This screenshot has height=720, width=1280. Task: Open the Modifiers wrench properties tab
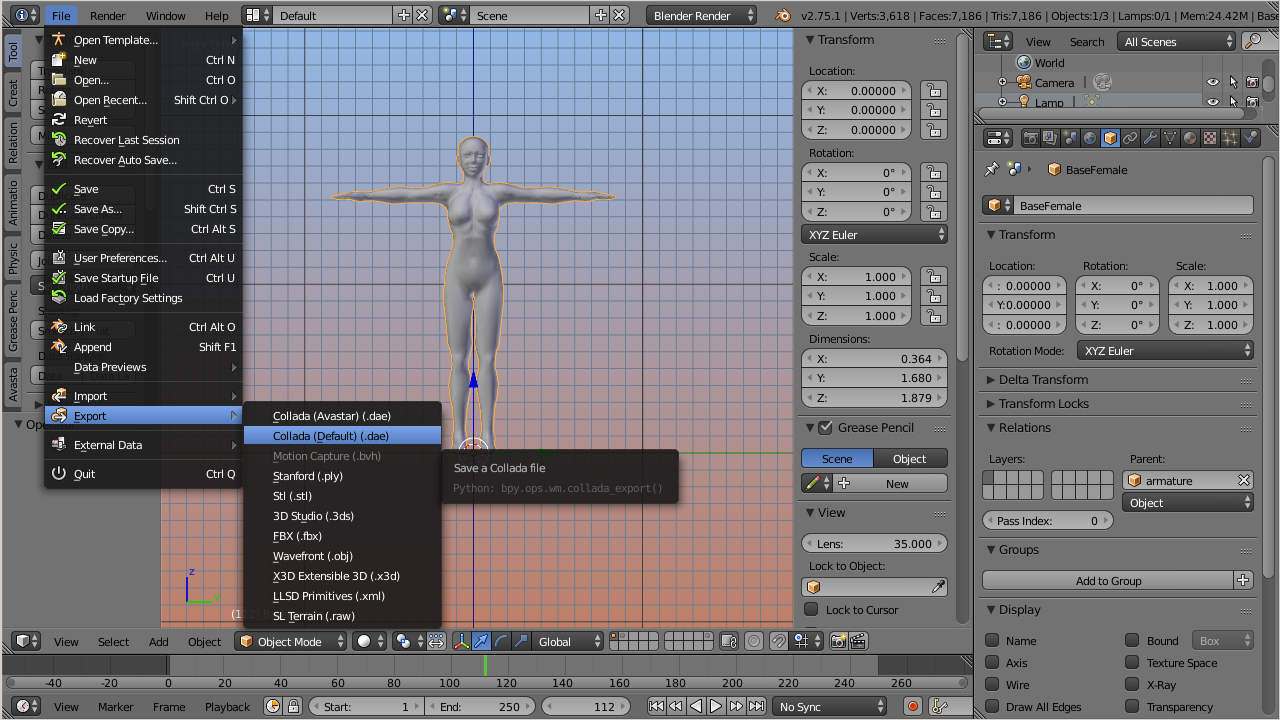pos(1150,139)
